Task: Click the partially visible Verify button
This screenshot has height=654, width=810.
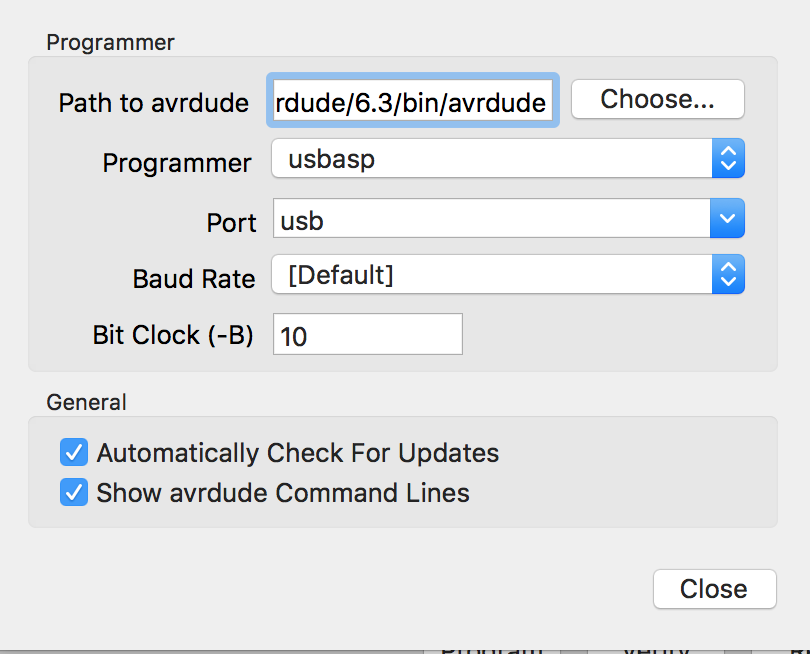Action: (x=656, y=648)
